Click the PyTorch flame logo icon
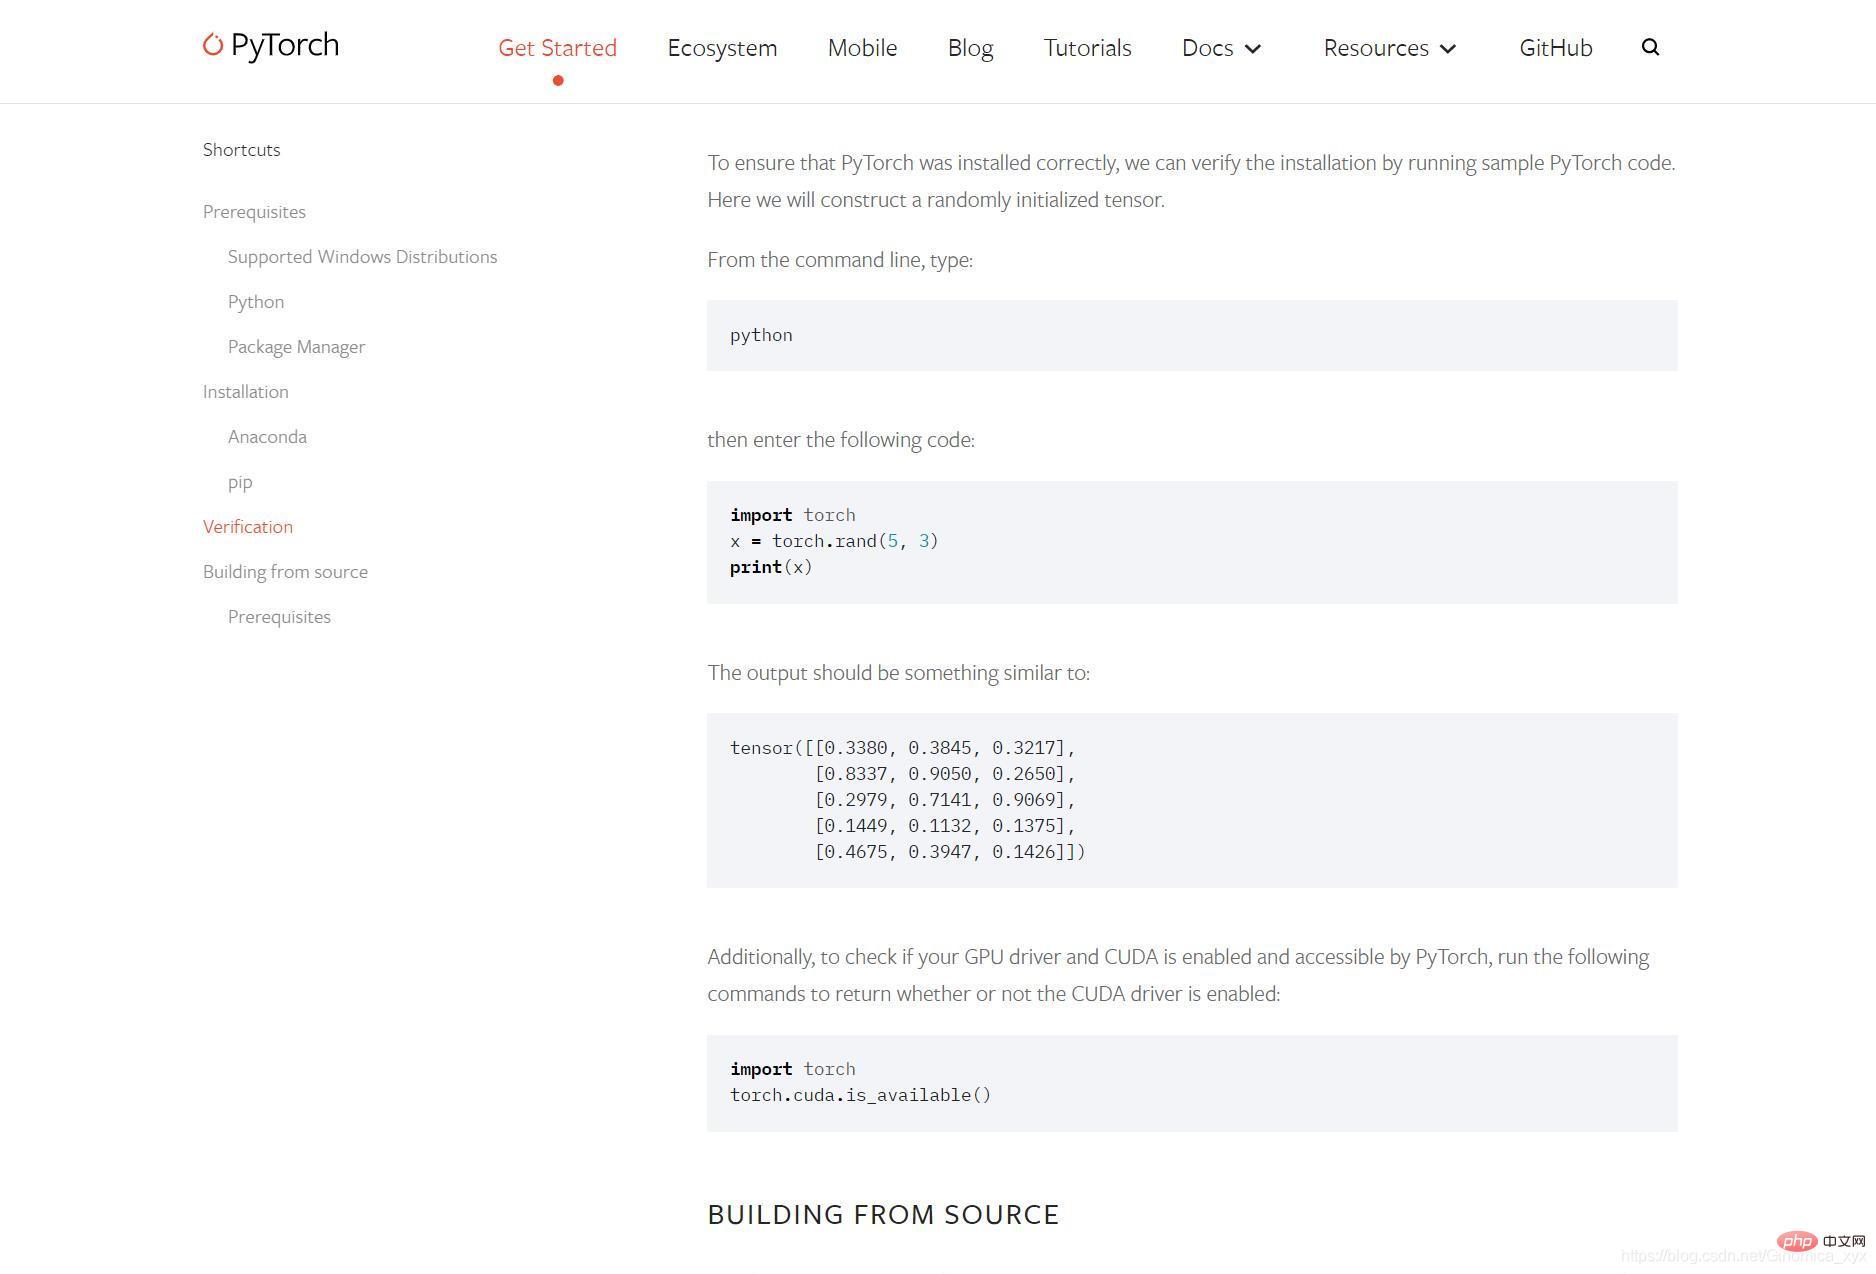Screen dimensions: 1876x1274 click(212, 45)
